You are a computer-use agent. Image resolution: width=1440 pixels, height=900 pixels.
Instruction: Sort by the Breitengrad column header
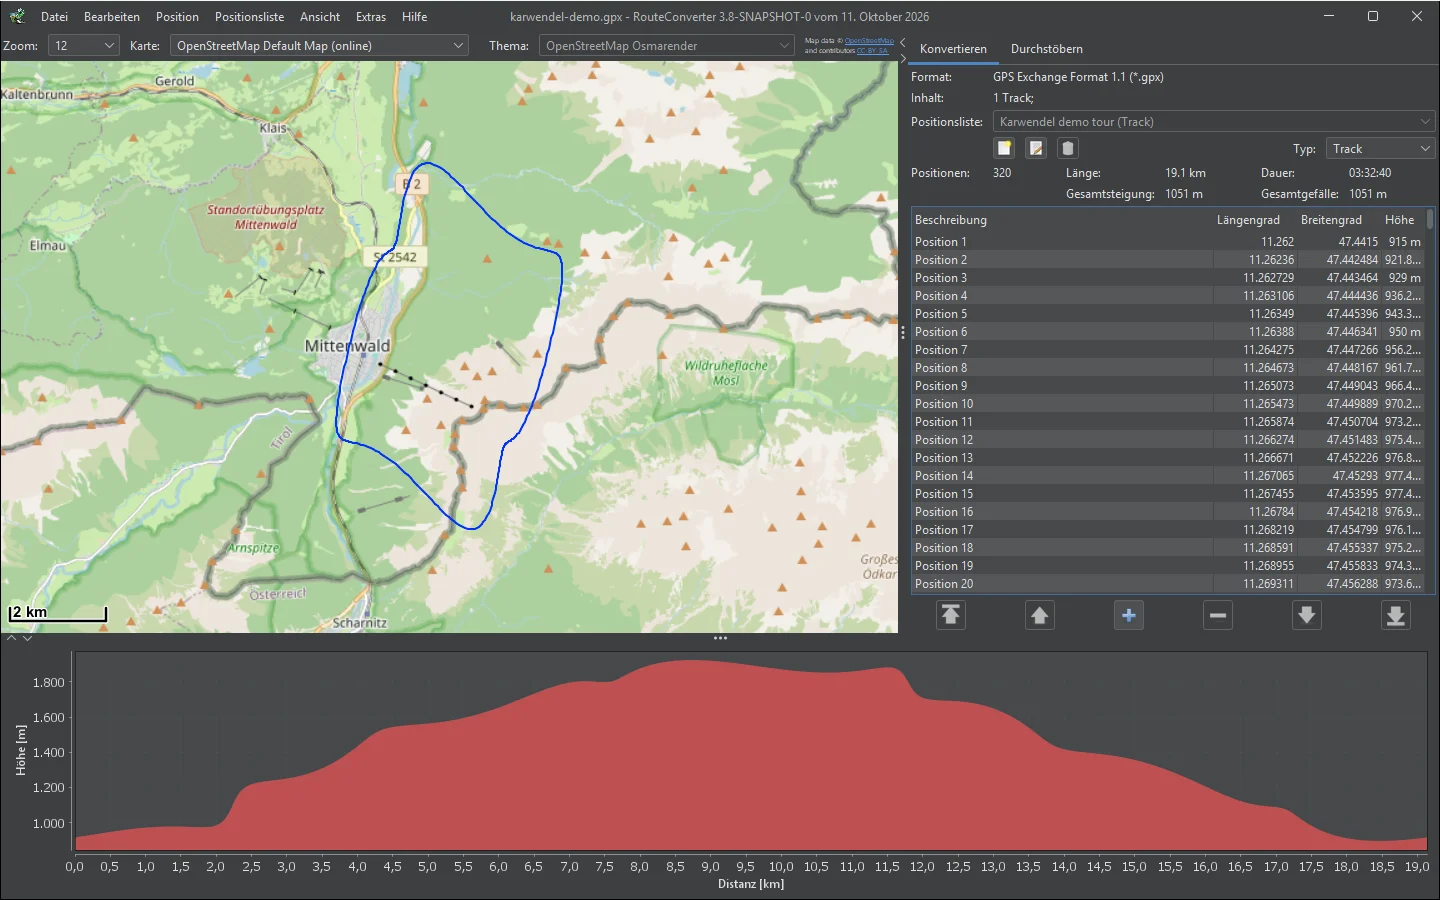pyautogui.click(x=1339, y=220)
